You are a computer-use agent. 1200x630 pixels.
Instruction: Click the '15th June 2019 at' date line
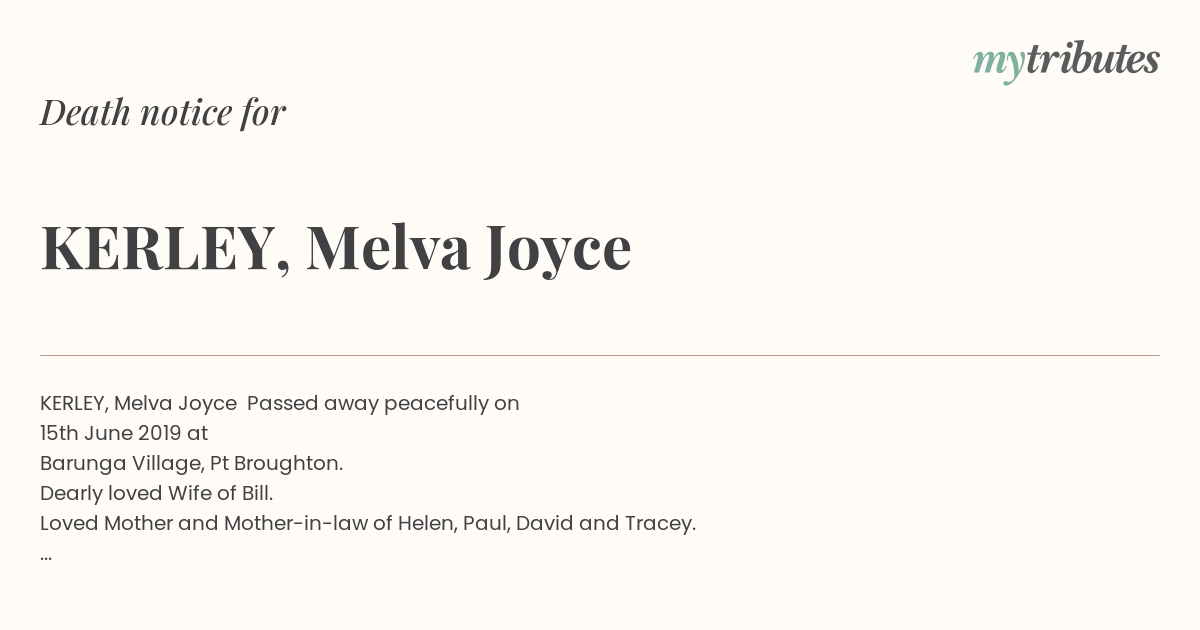point(124,433)
